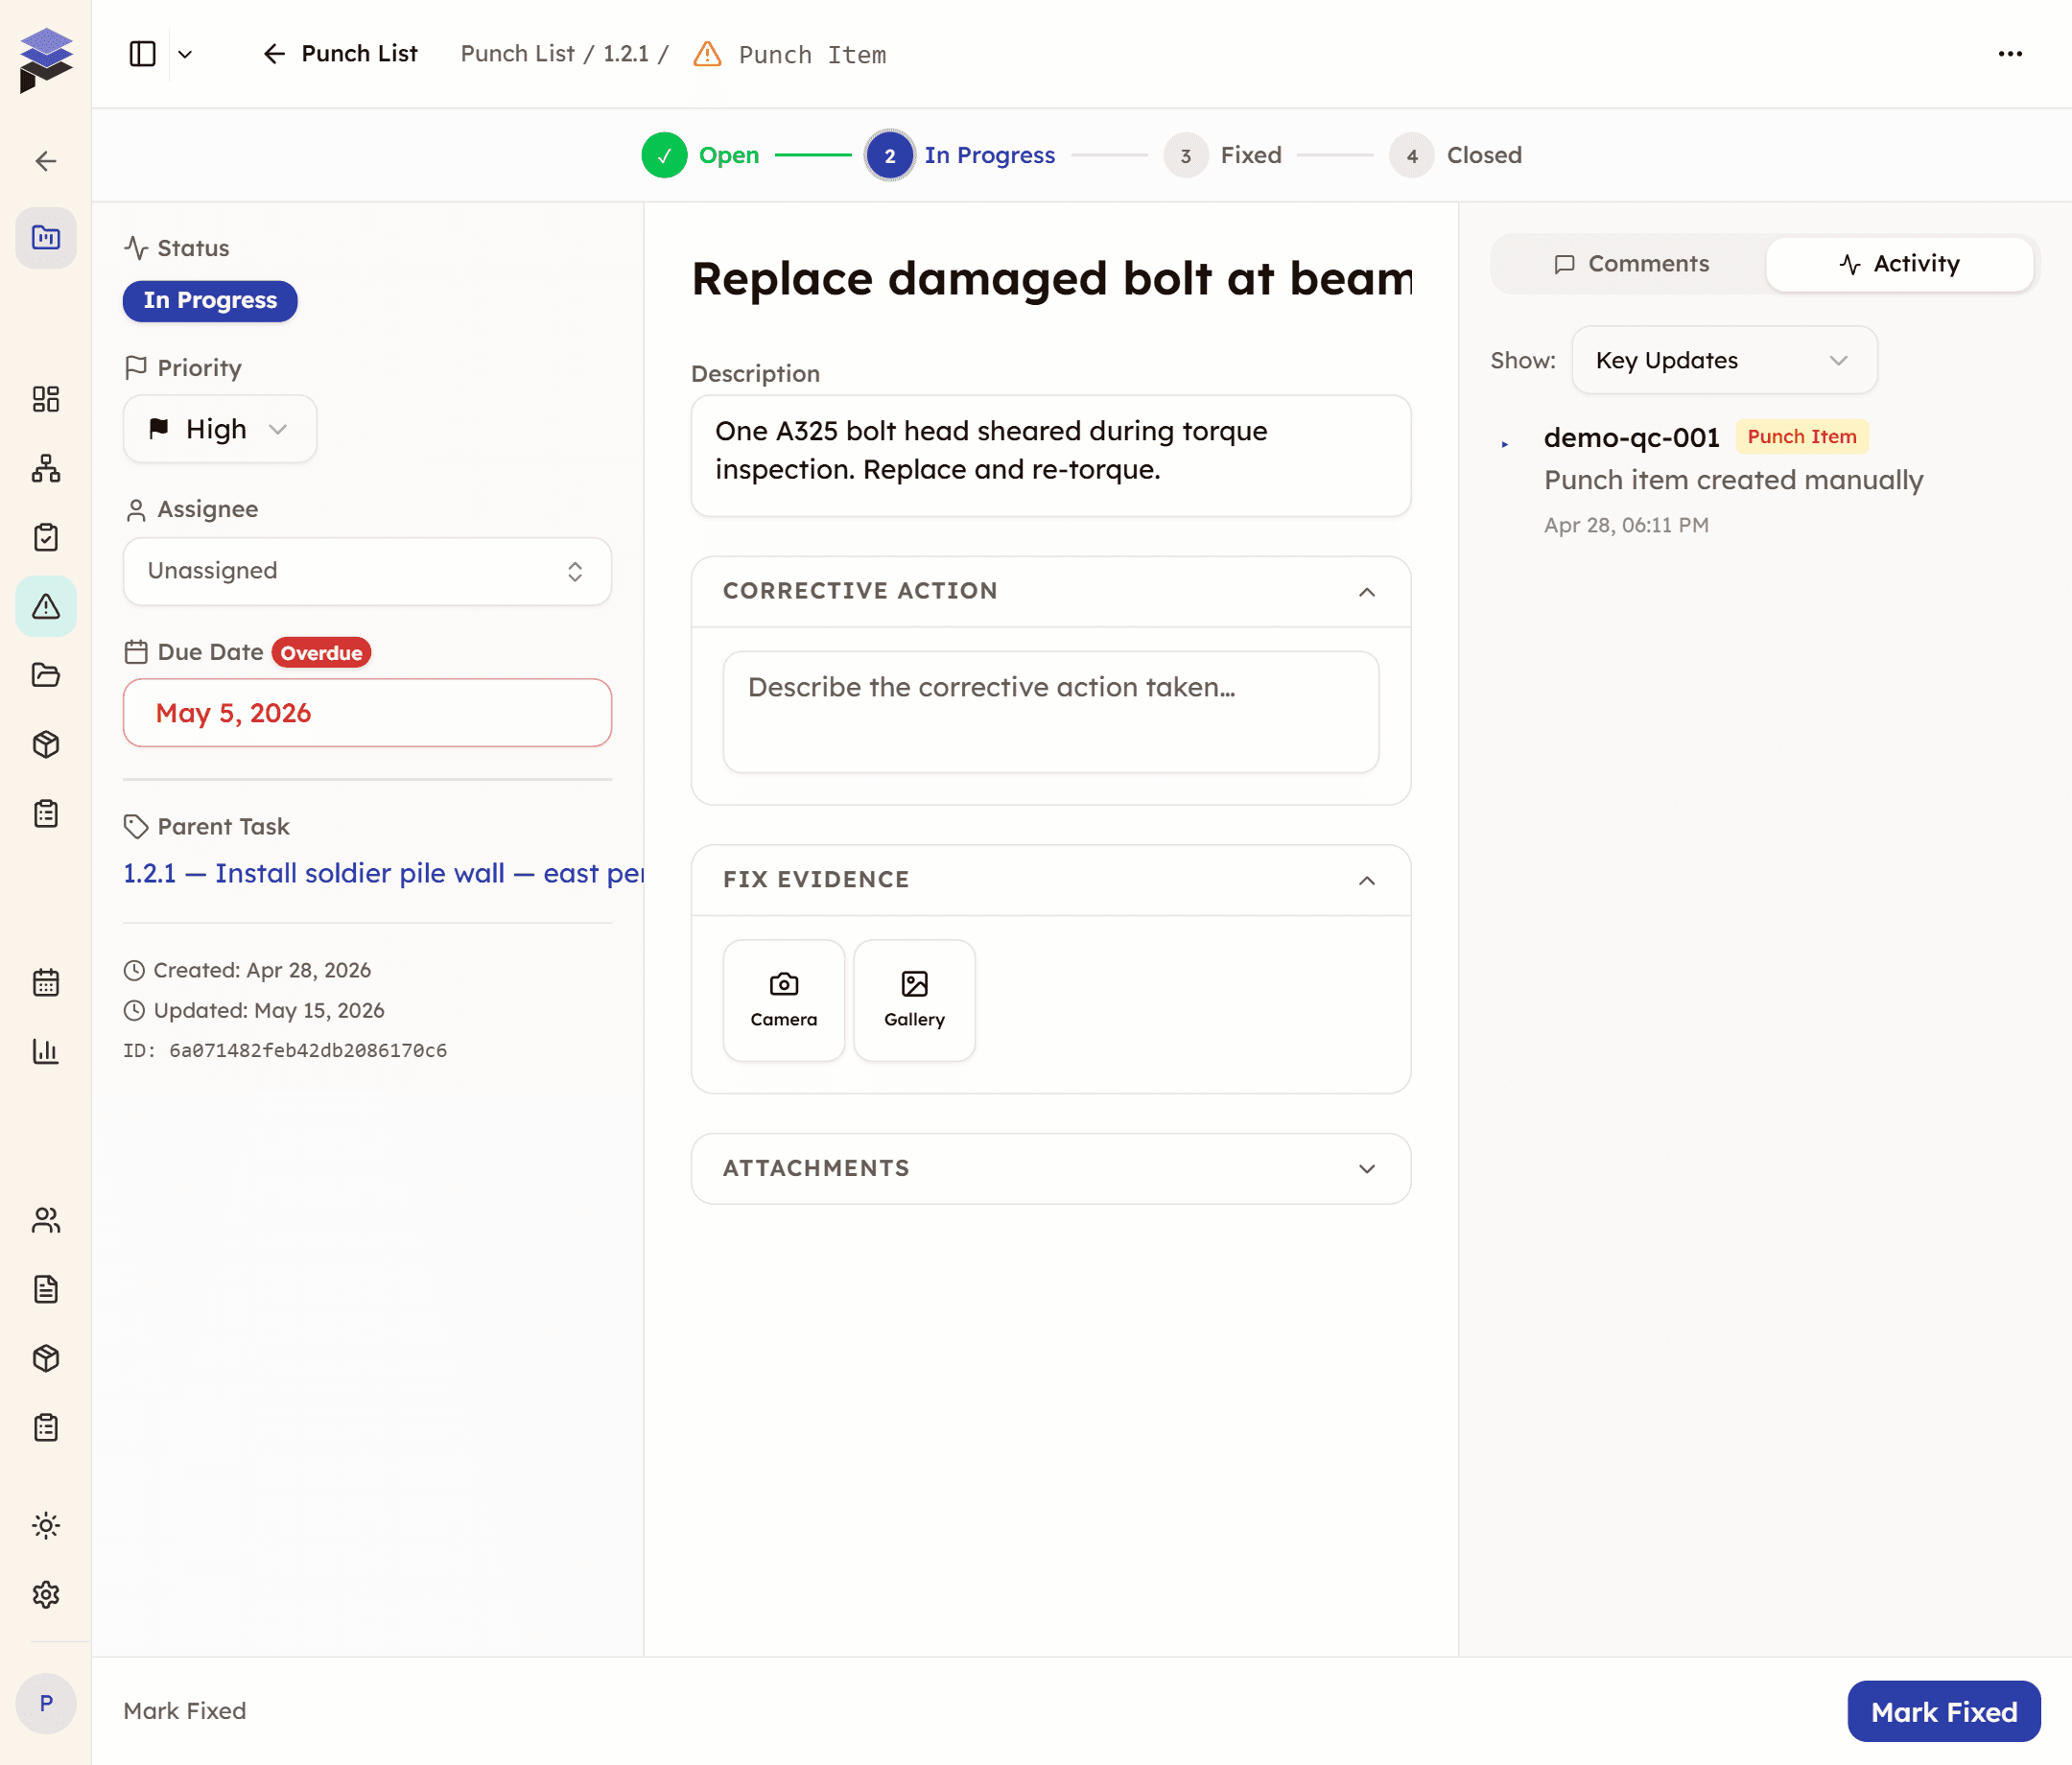Click the sidebar back arrow icon

46,161
